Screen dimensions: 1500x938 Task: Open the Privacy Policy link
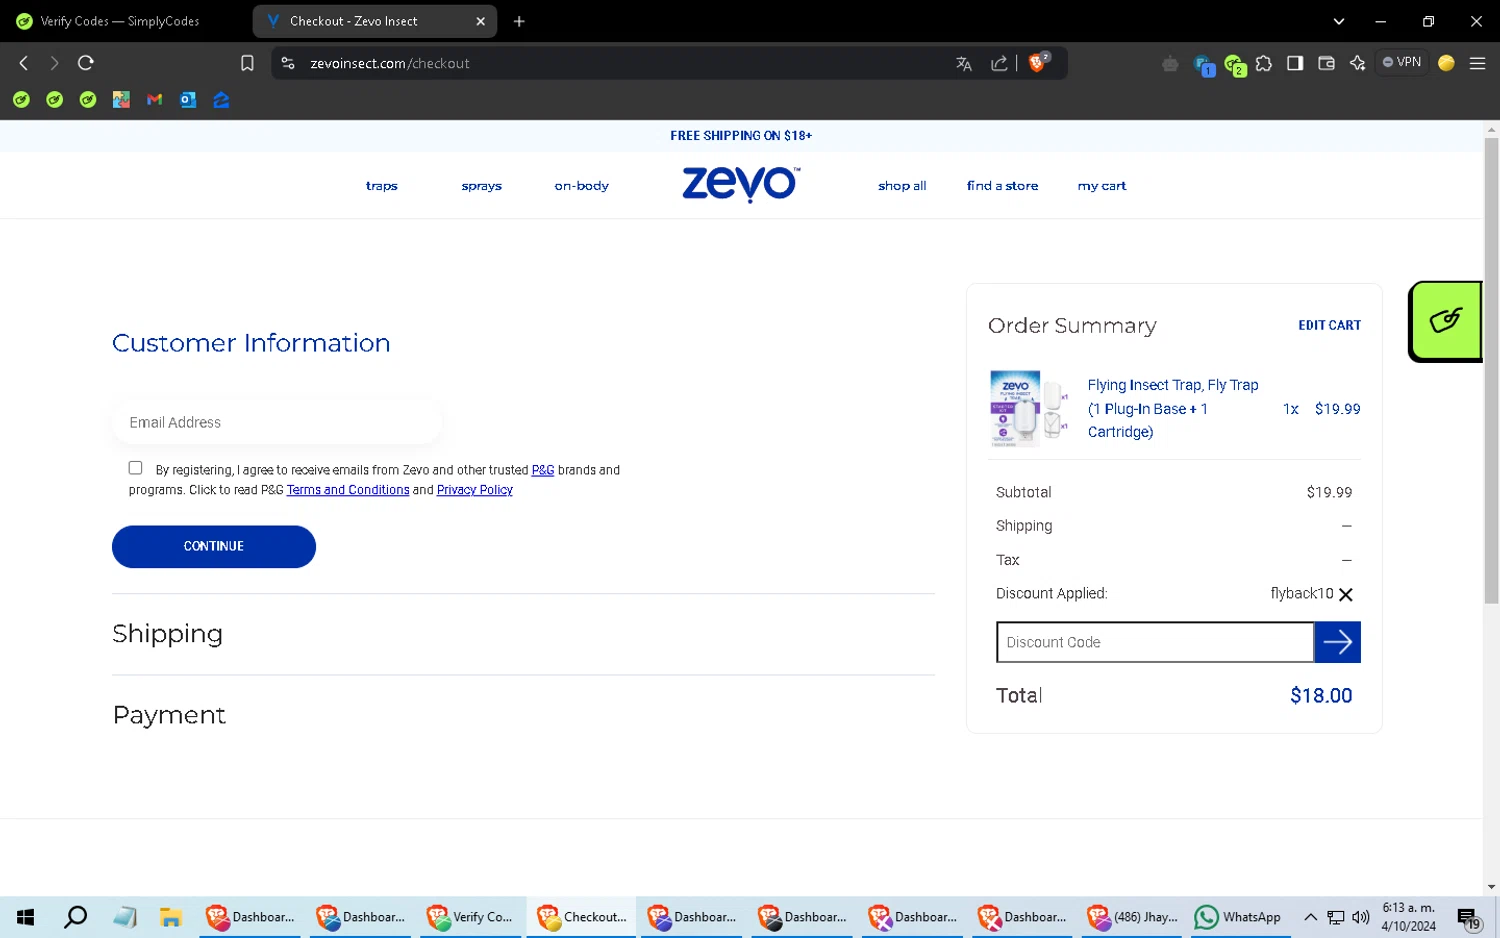(474, 490)
